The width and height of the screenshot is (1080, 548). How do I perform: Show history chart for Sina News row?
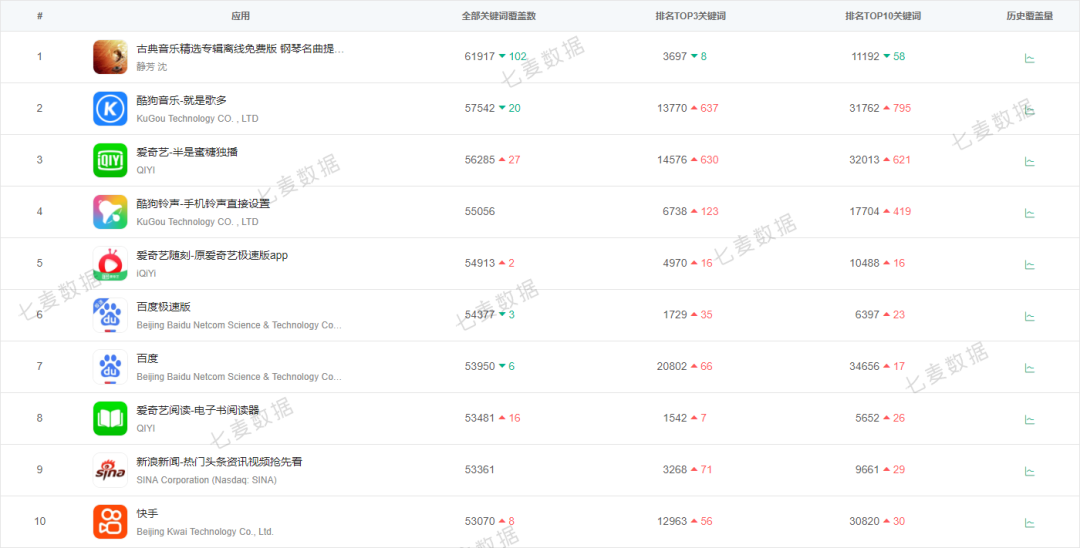[1030, 472]
